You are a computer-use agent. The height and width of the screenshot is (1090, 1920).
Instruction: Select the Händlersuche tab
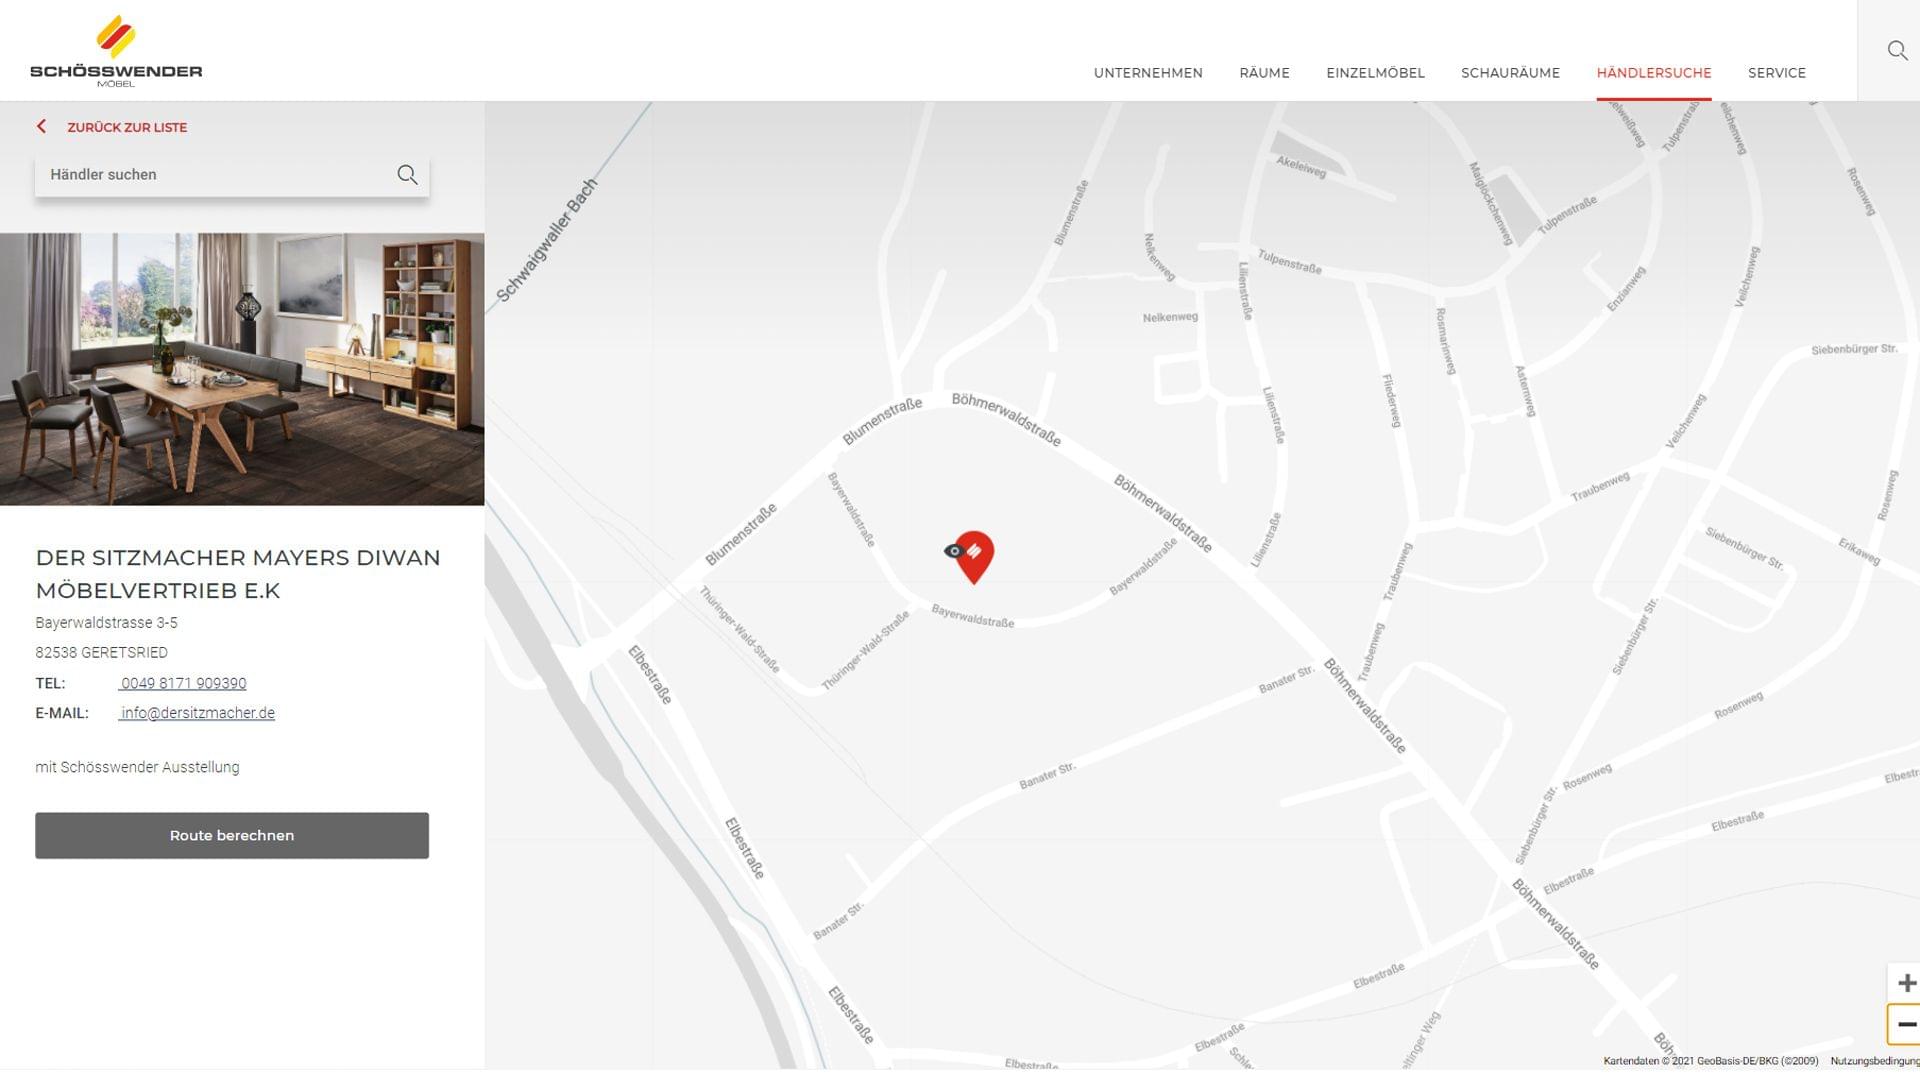coord(1653,73)
